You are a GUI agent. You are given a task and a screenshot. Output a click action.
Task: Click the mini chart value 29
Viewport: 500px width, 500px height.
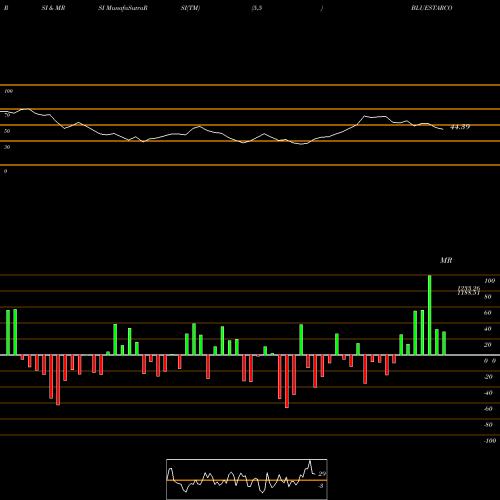pos(322,474)
